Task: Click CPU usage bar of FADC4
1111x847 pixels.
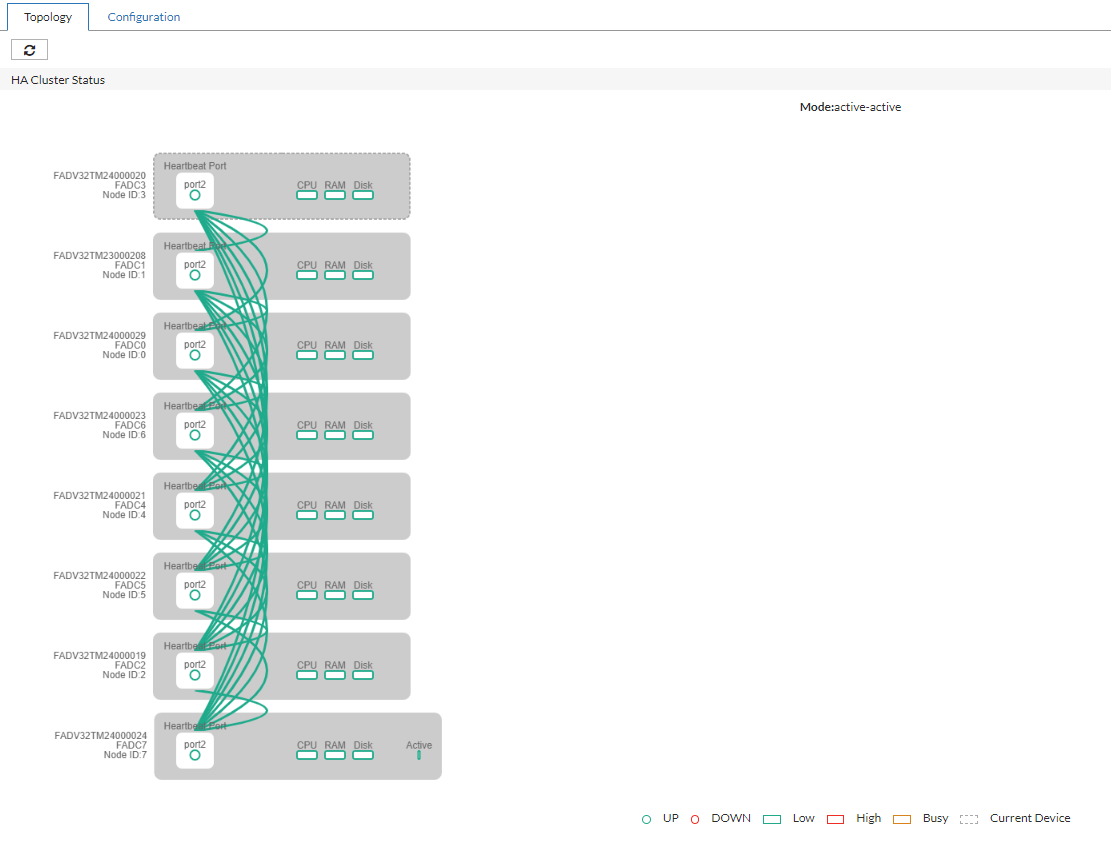Action: pyautogui.click(x=307, y=516)
